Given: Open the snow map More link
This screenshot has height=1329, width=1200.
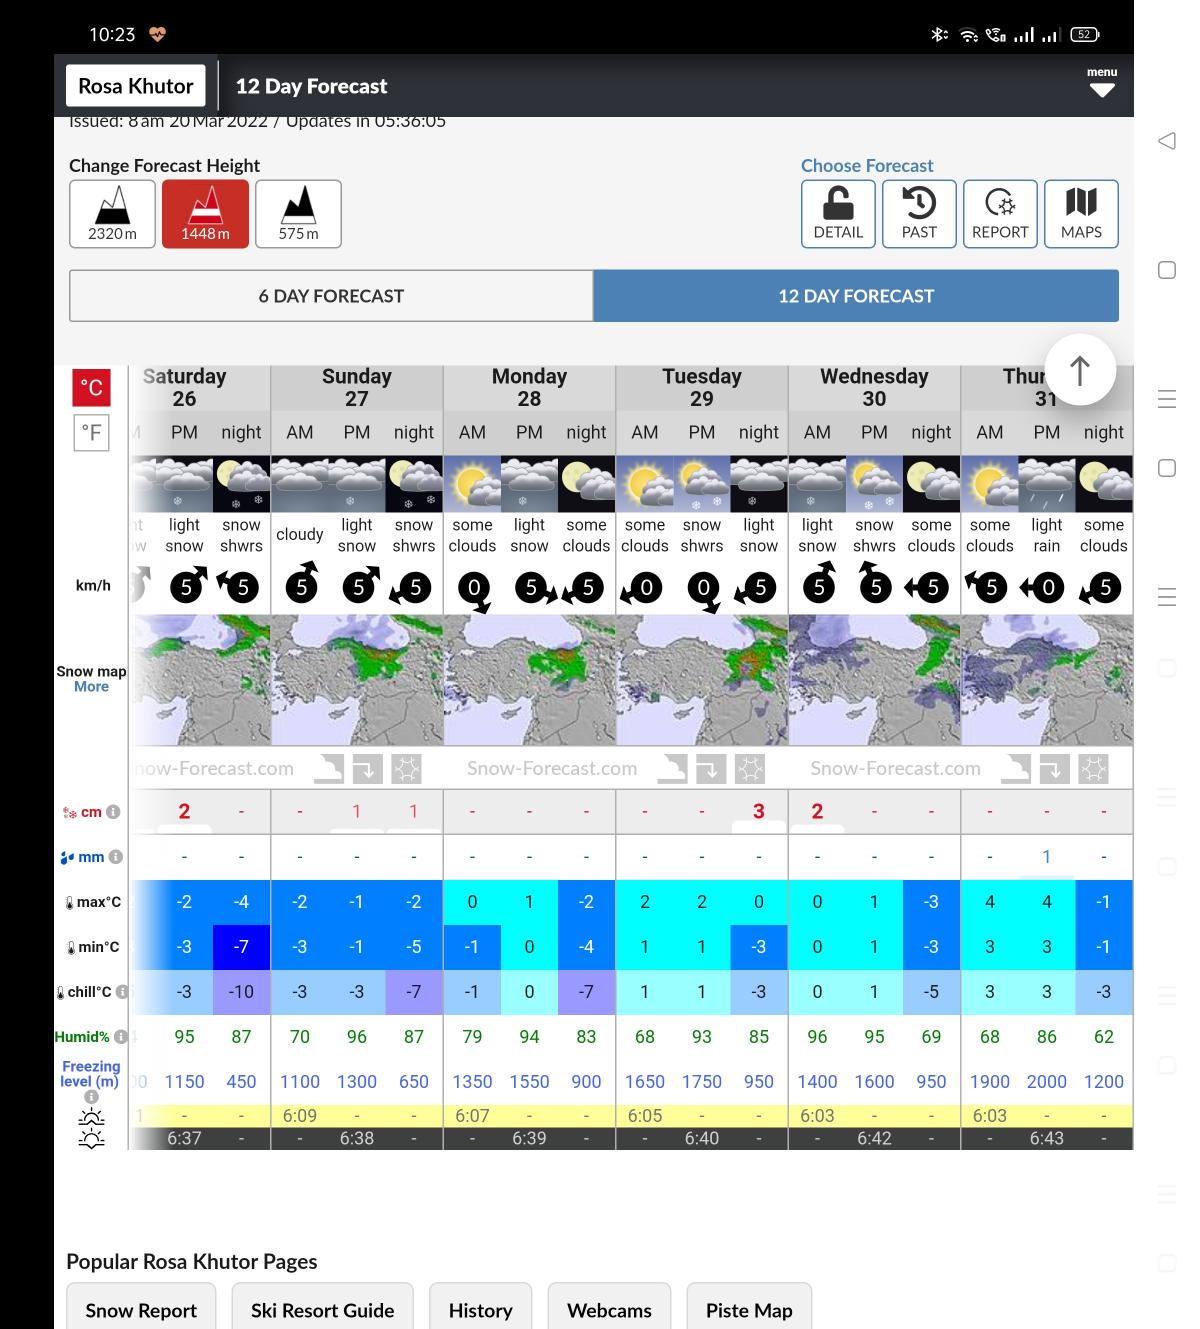Looking at the screenshot, I should [91, 687].
